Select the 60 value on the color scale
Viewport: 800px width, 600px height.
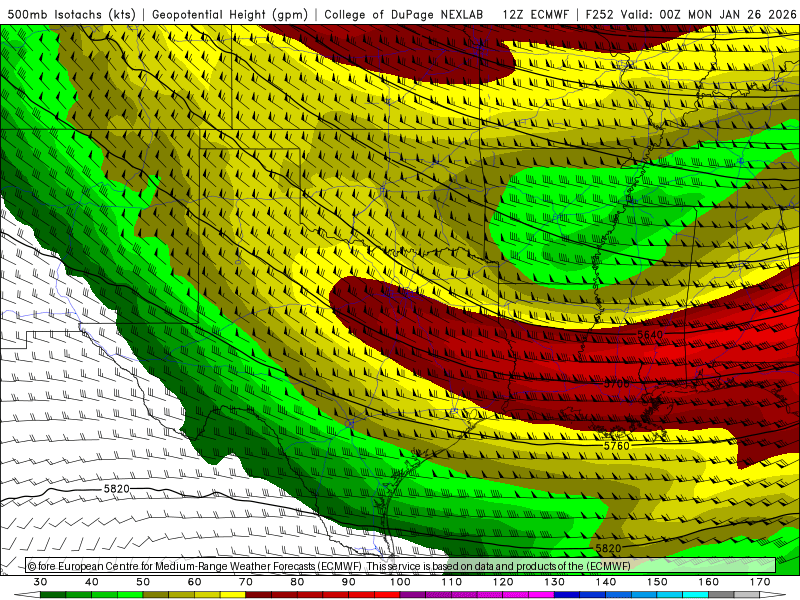pos(194,582)
